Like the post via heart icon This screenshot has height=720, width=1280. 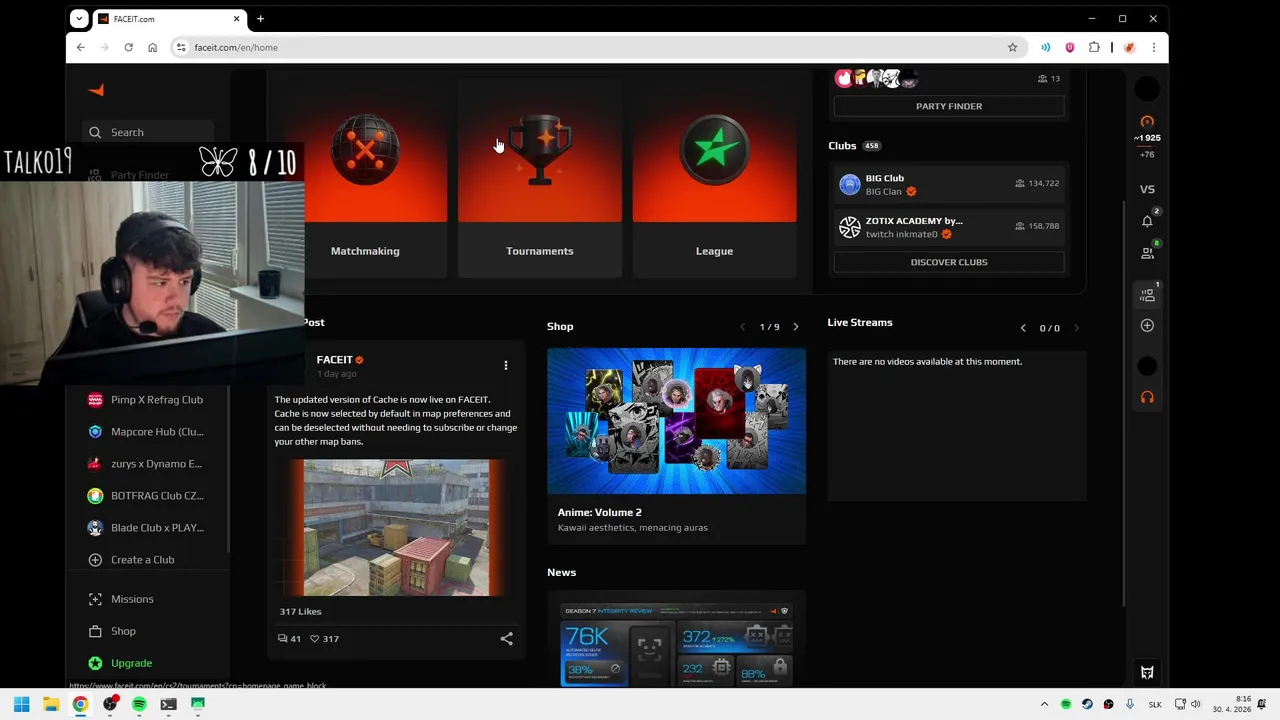coord(314,638)
